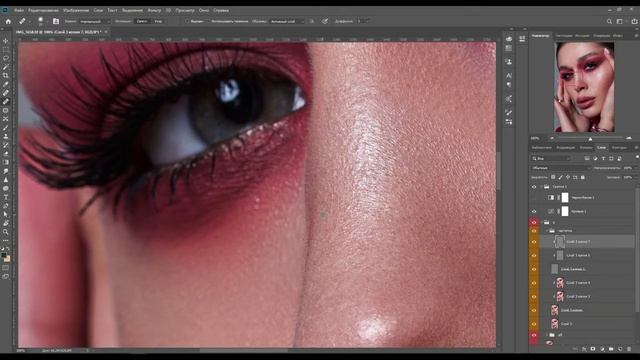Open the Edit Toolbar three-dots button

6,240
